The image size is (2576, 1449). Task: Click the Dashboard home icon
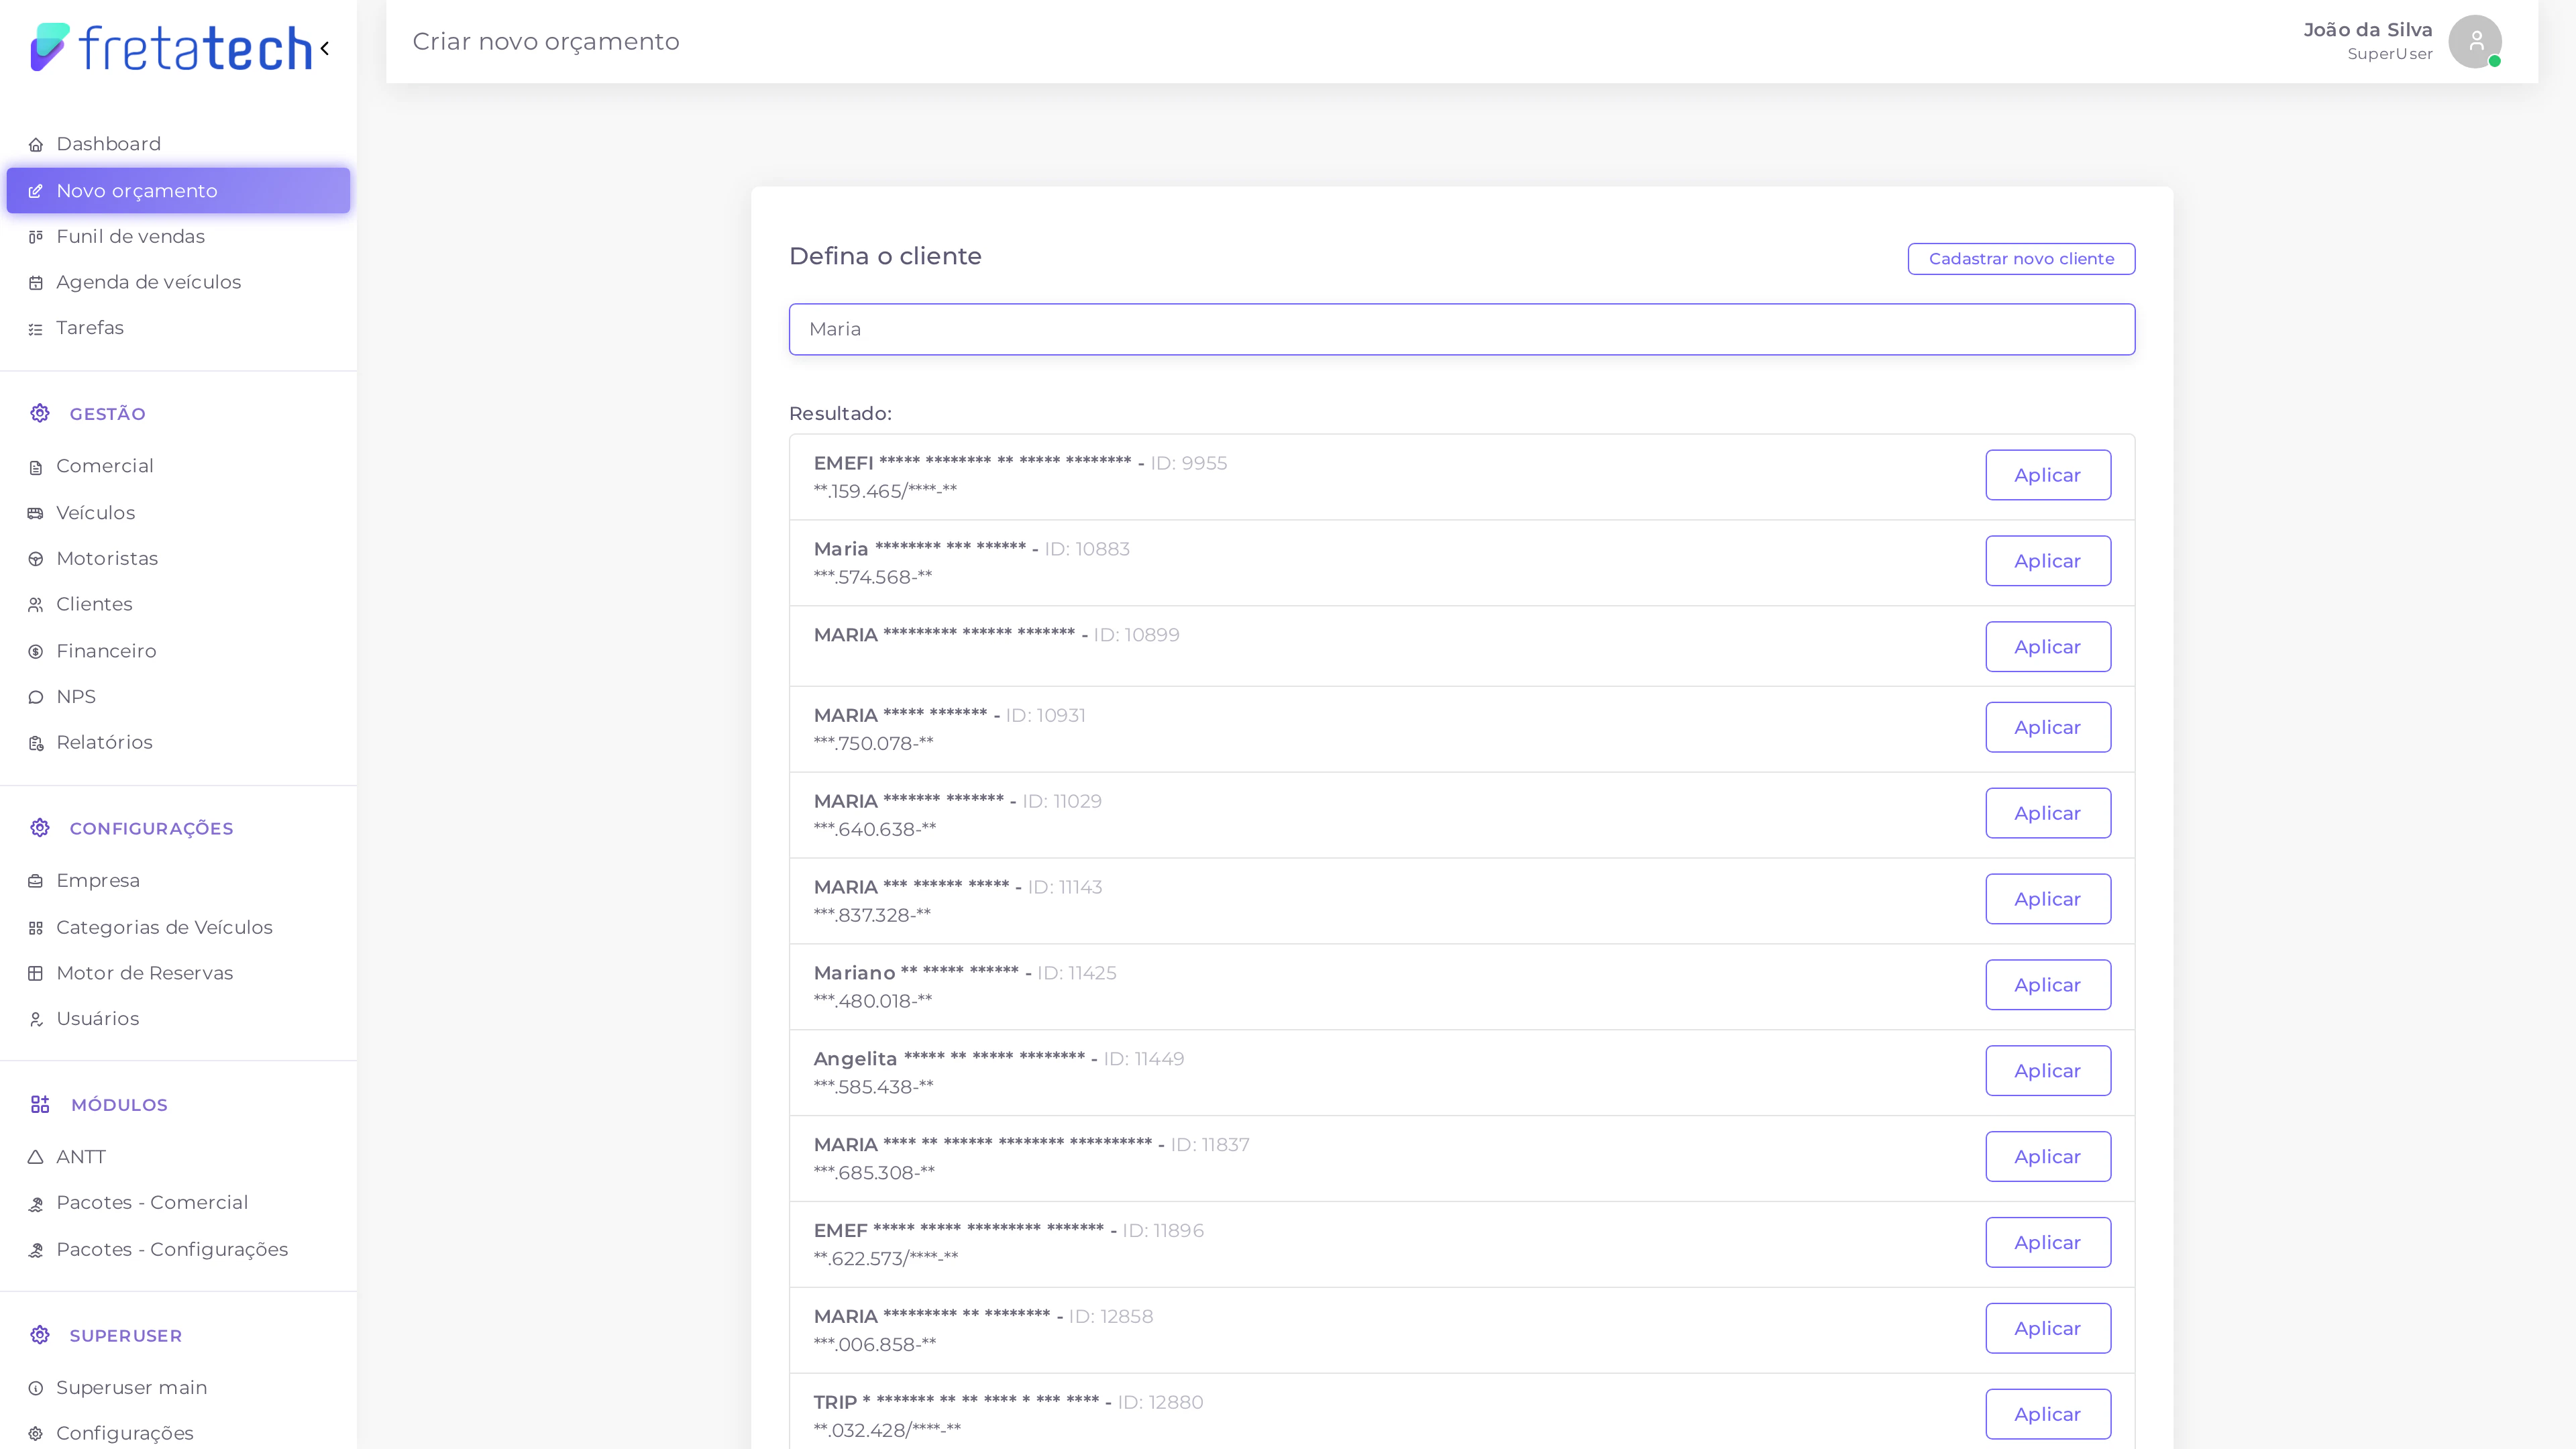click(x=36, y=145)
